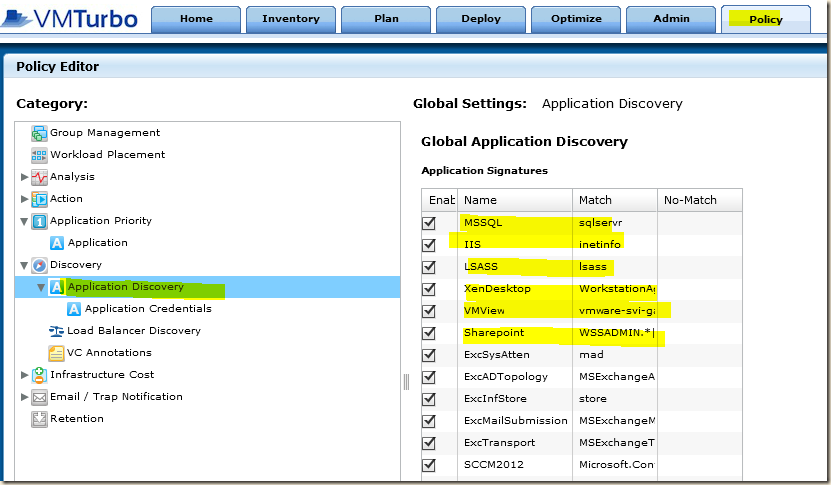
Task: Switch to the Inventory tab
Action: 291,19
